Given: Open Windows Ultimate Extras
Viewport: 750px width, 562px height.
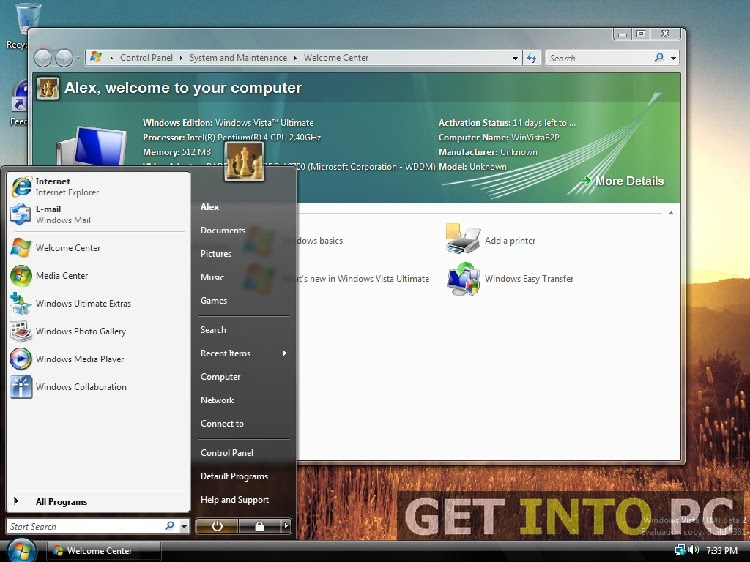Looking at the screenshot, I should pyautogui.click(x=98, y=303).
